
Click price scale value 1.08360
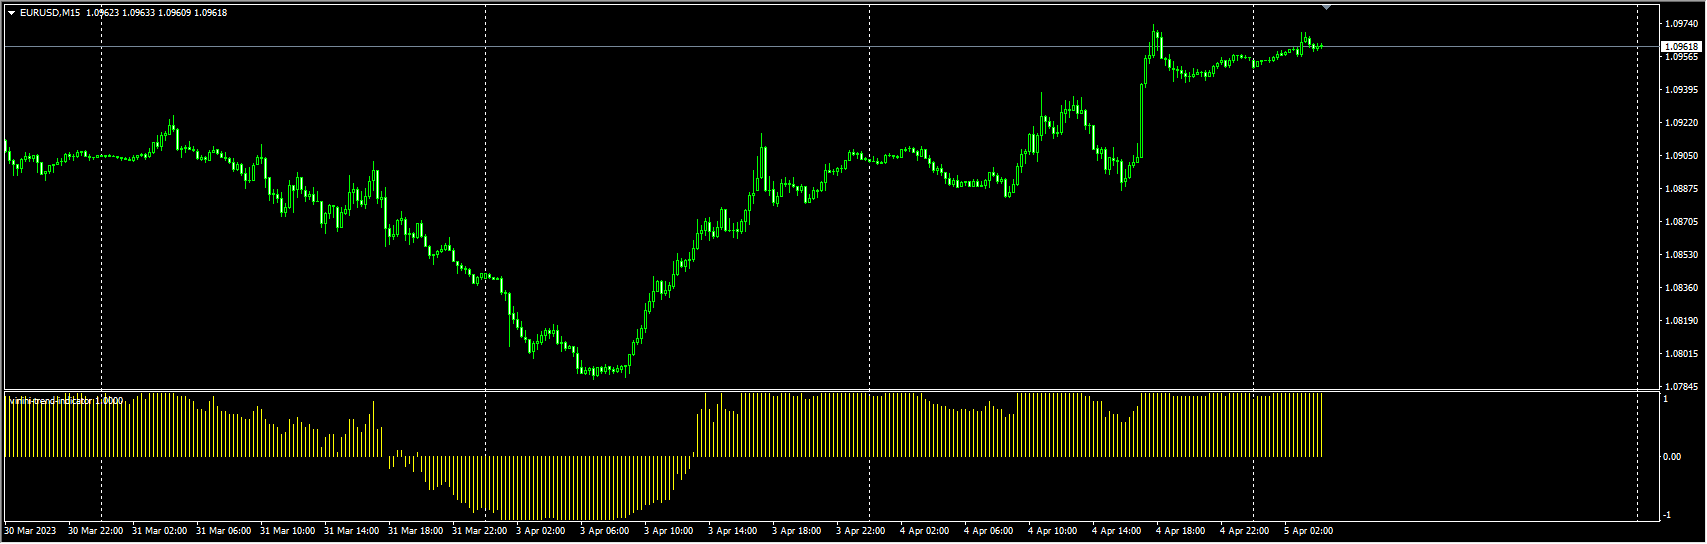click(x=1682, y=288)
